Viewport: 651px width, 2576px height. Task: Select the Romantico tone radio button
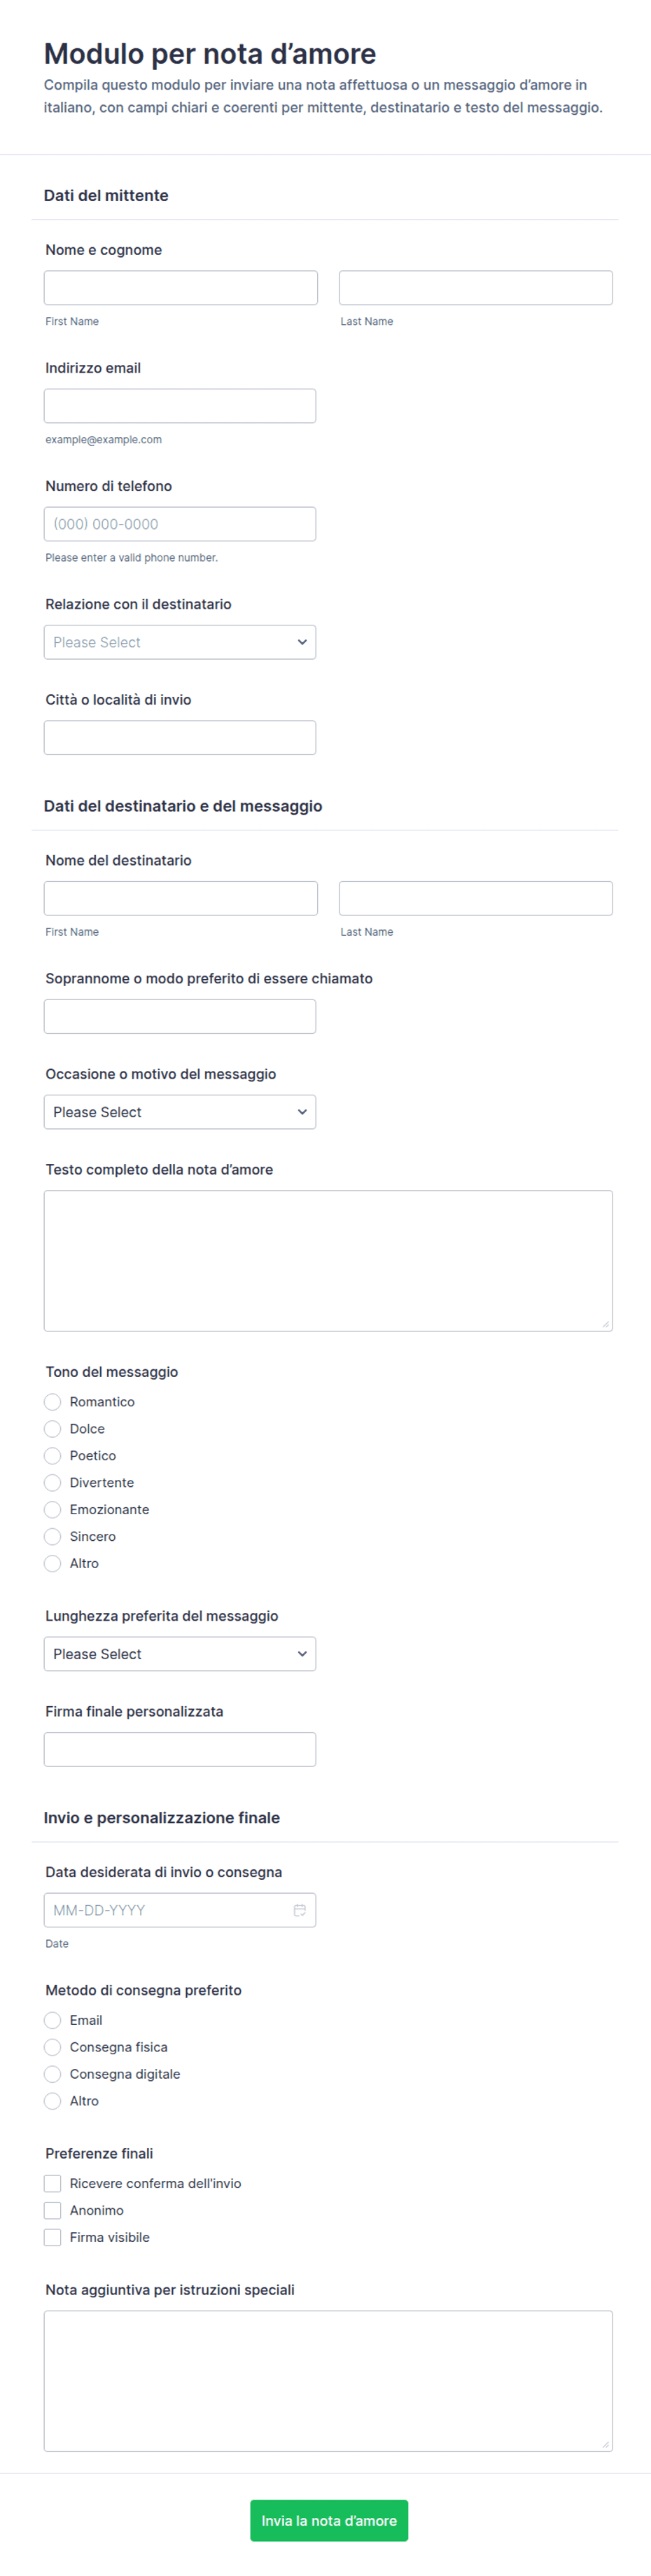53,1402
